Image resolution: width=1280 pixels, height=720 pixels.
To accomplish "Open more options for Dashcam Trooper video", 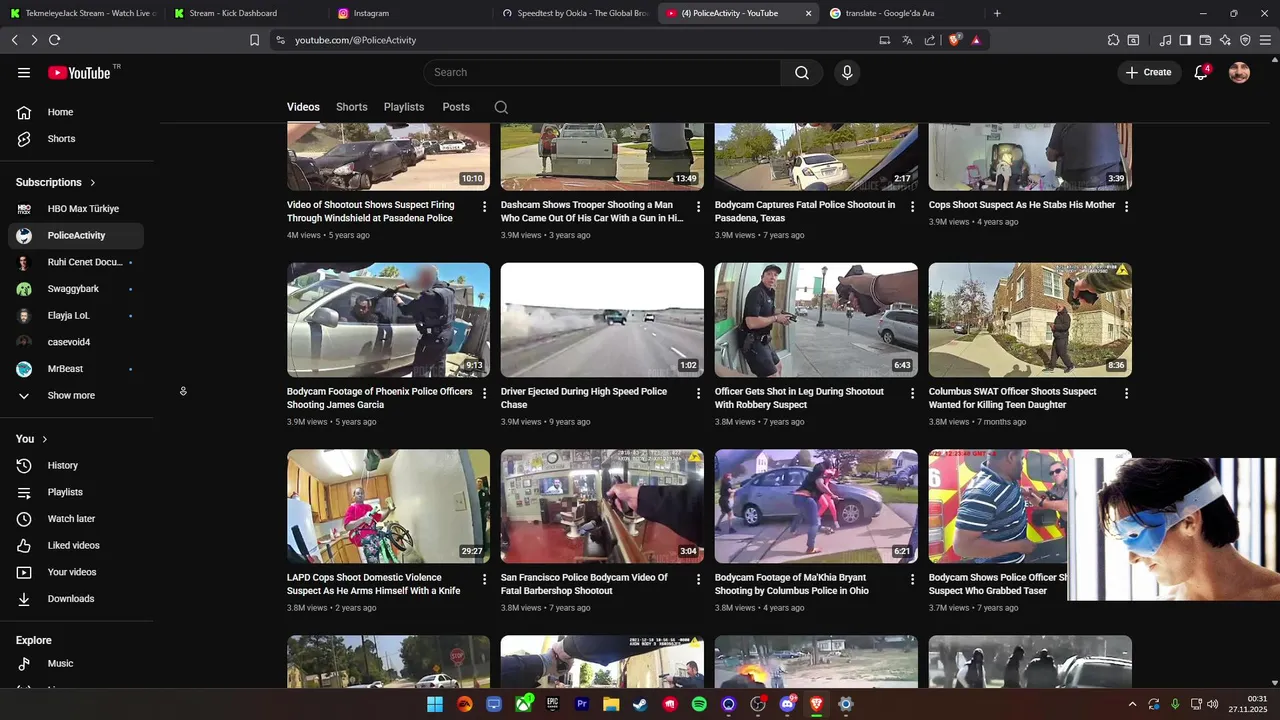I will point(699,207).
